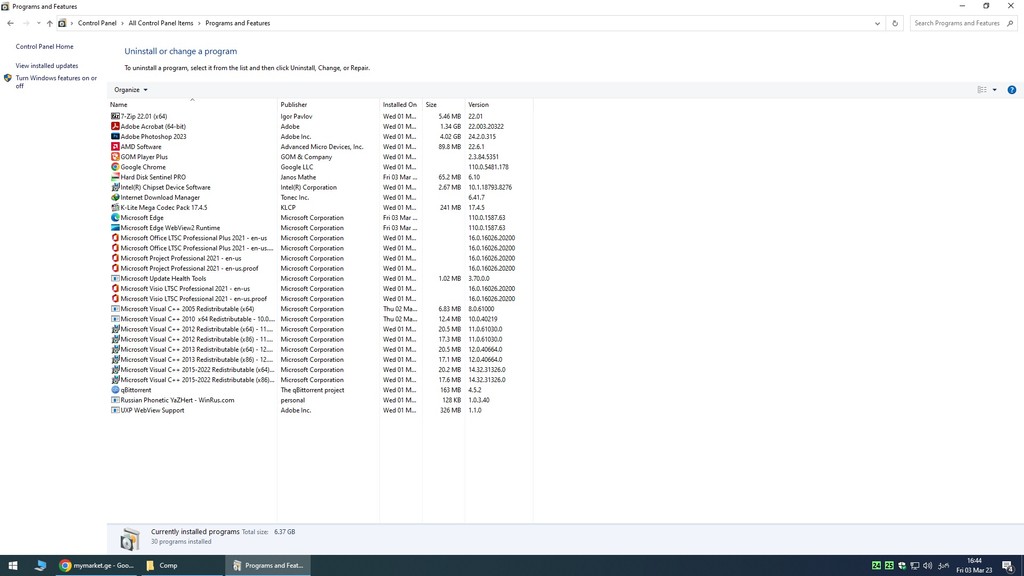
Task: Click the Adobe Acrobat (64-bit) icon
Action: click(115, 127)
